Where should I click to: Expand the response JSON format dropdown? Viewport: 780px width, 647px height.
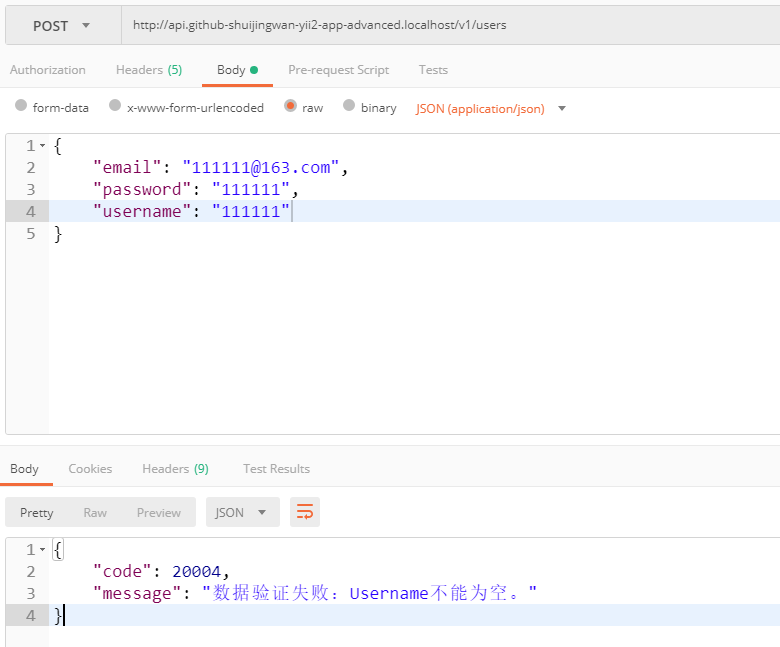pos(242,512)
